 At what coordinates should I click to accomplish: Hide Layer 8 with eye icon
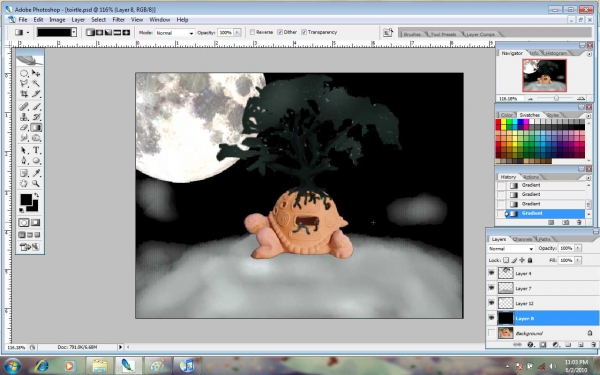[x=491, y=318]
